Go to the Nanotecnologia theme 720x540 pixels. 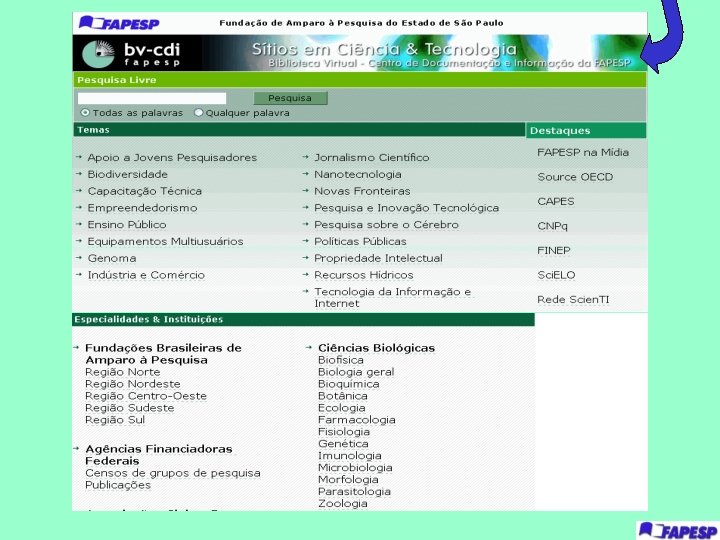tap(358, 174)
